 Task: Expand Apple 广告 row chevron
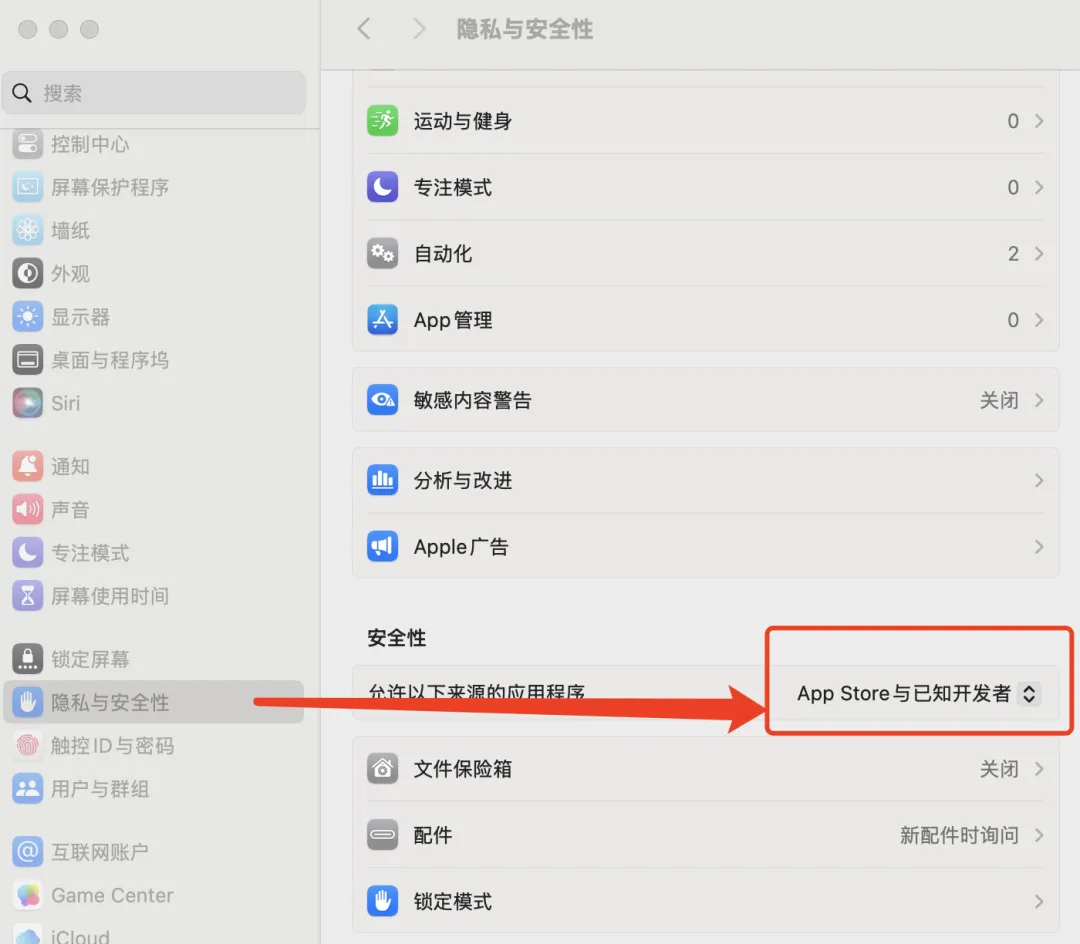pos(1039,547)
